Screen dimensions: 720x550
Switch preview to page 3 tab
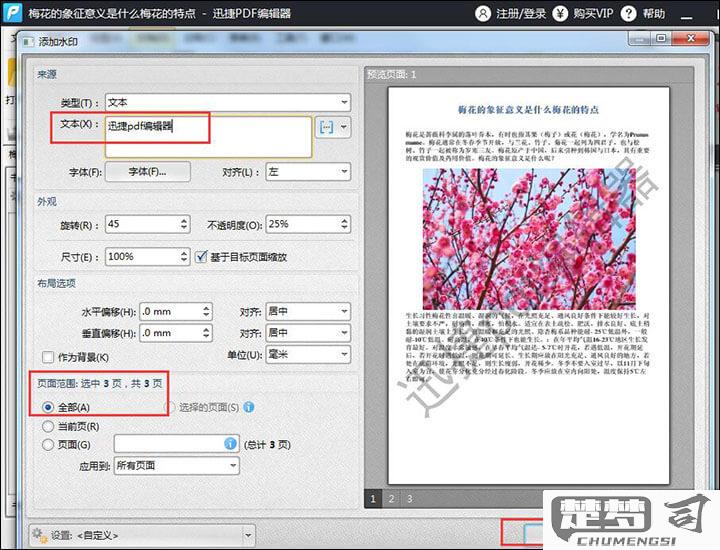click(x=410, y=499)
